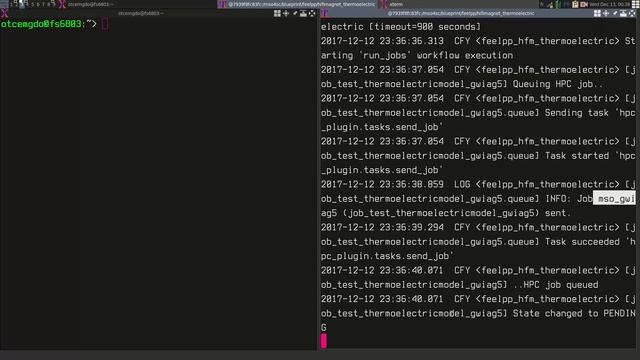Click the 'State changed to PENDIN' text
Screen dimensions: 640x360
click(x=574, y=313)
